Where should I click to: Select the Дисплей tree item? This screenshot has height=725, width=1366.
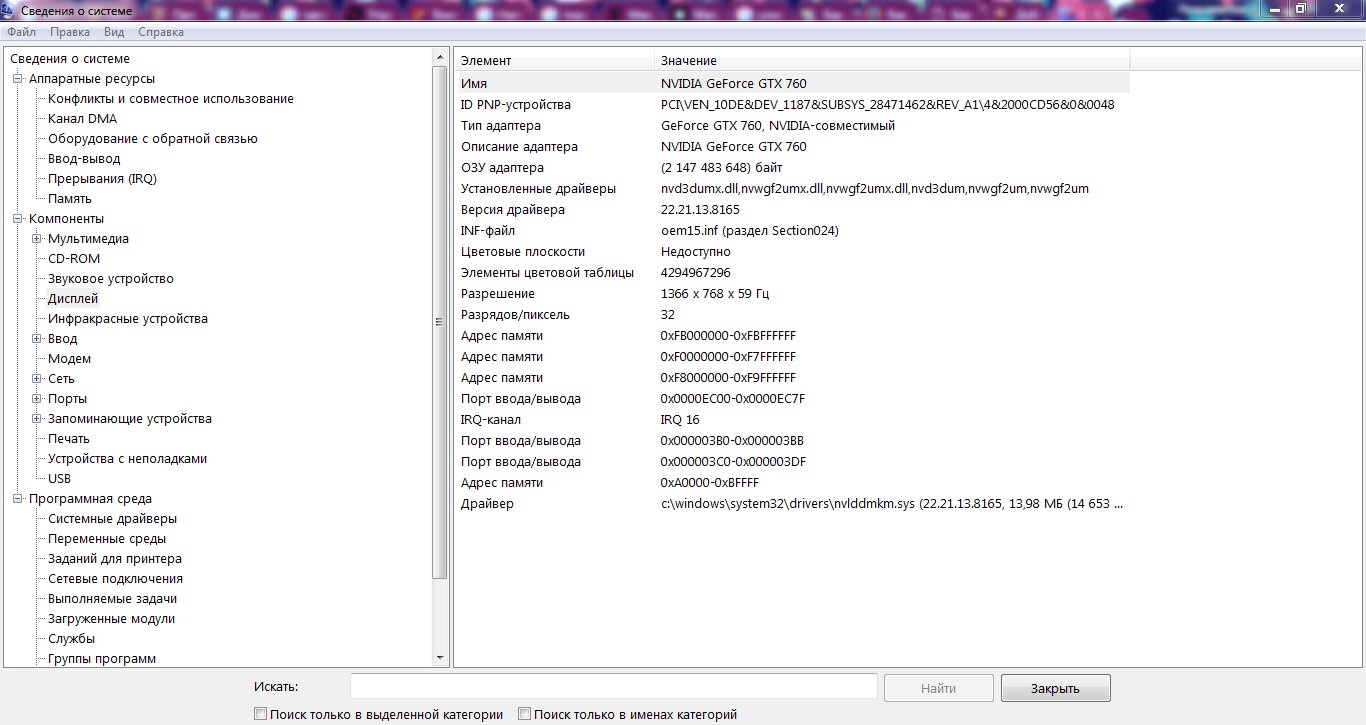pos(73,299)
